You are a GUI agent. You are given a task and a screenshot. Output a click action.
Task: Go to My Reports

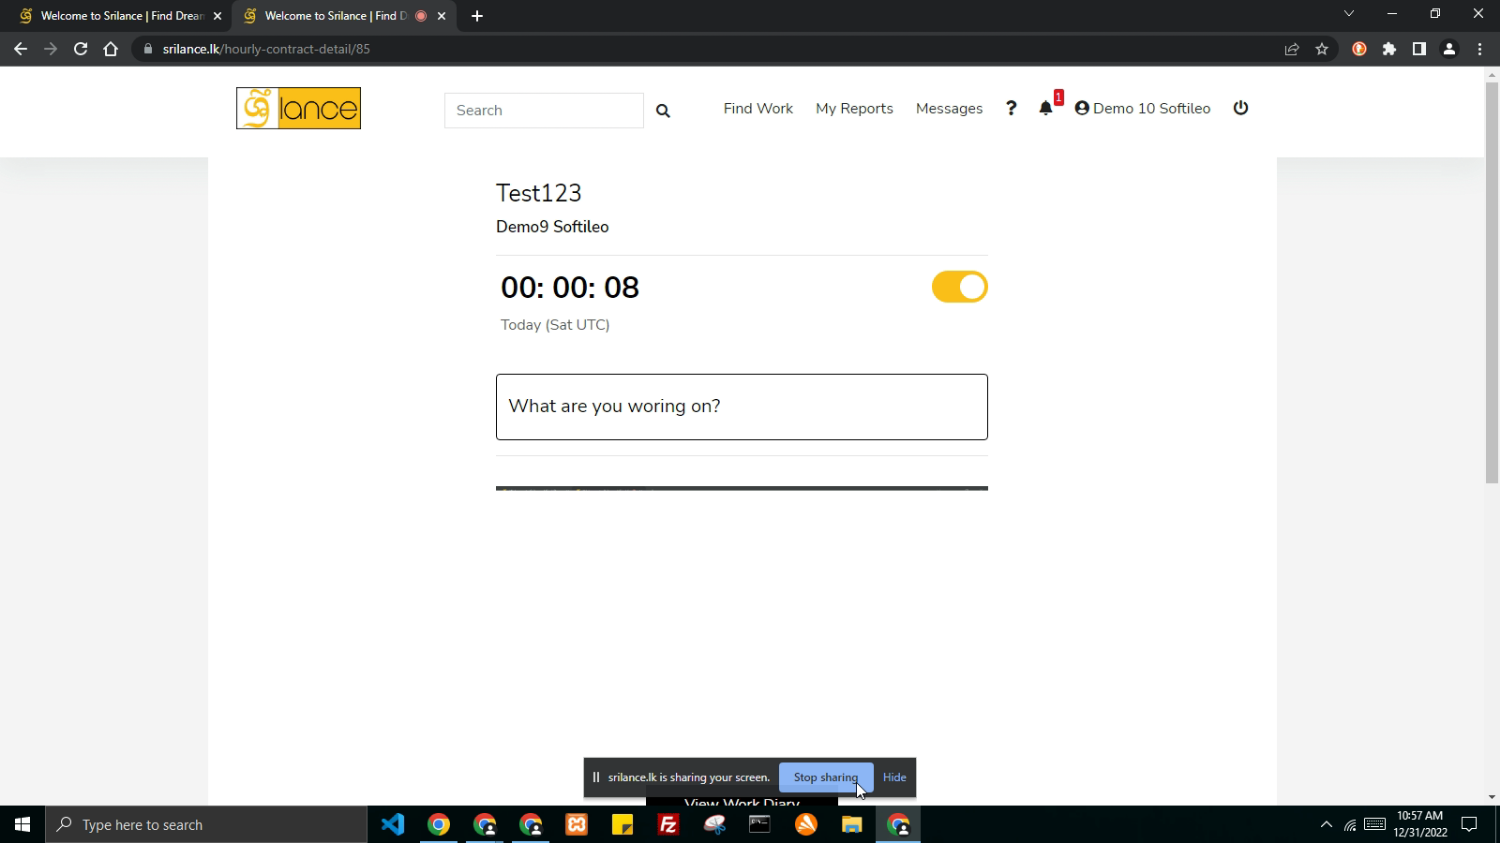click(x=854, y=108)
